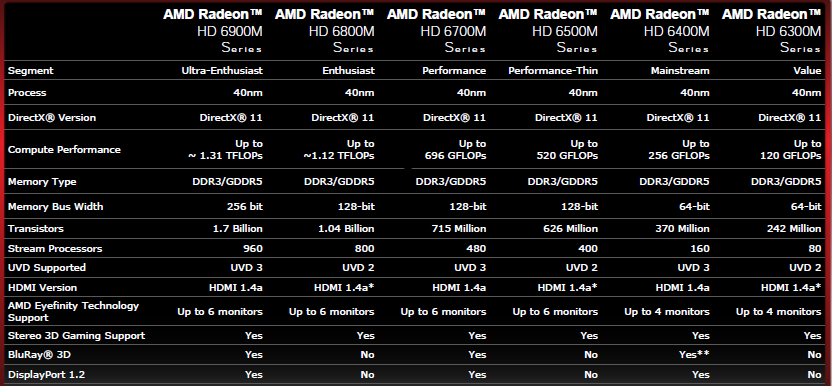Select the Yes** BluRay 3D cell
This screenshot has width=832, height=386.
click(694, 355)
